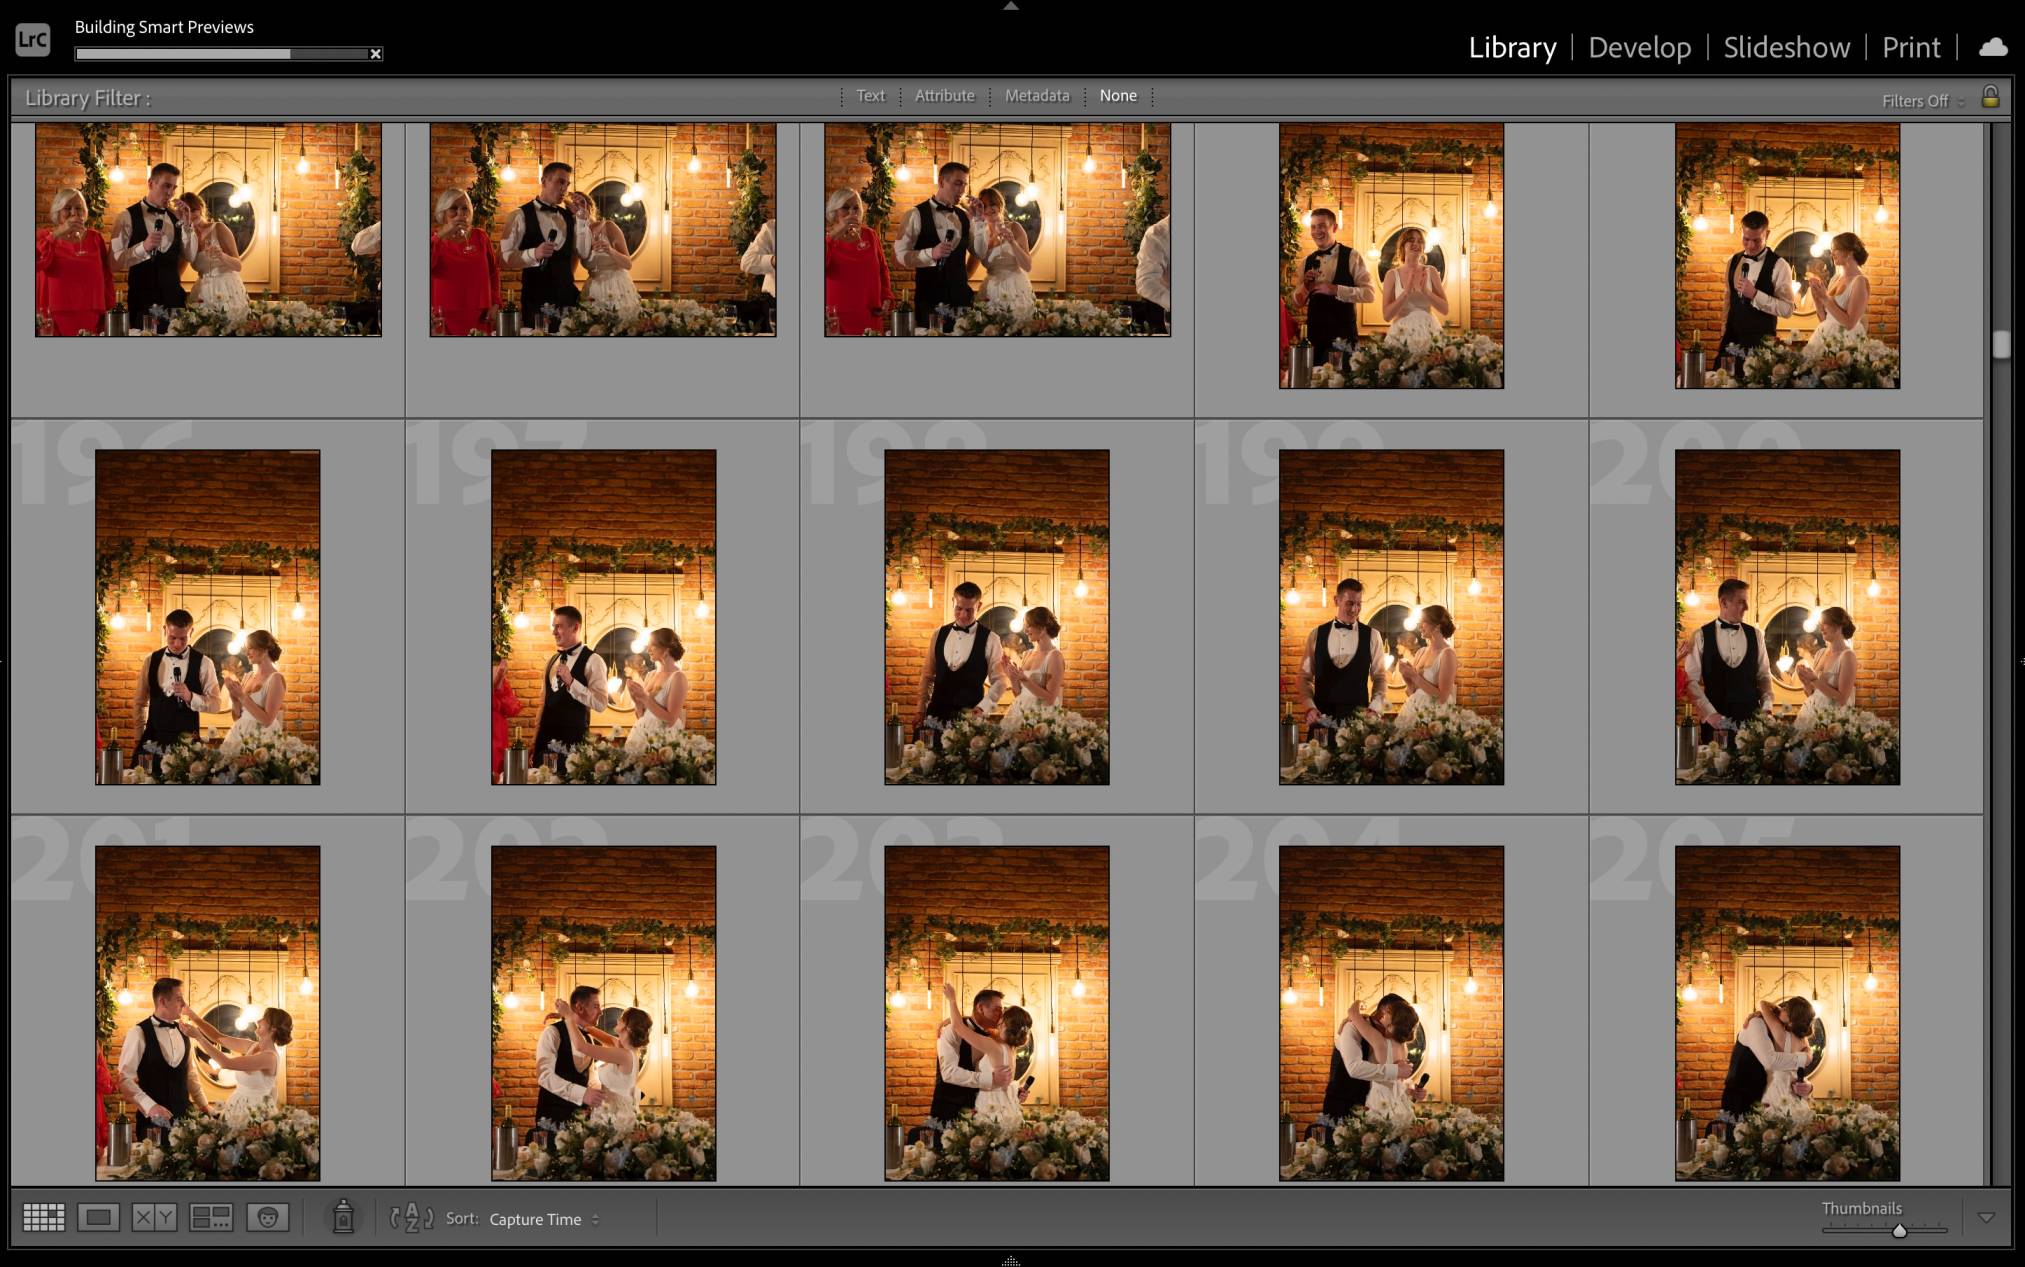Expand toolbar content options triangle

1986,1218
